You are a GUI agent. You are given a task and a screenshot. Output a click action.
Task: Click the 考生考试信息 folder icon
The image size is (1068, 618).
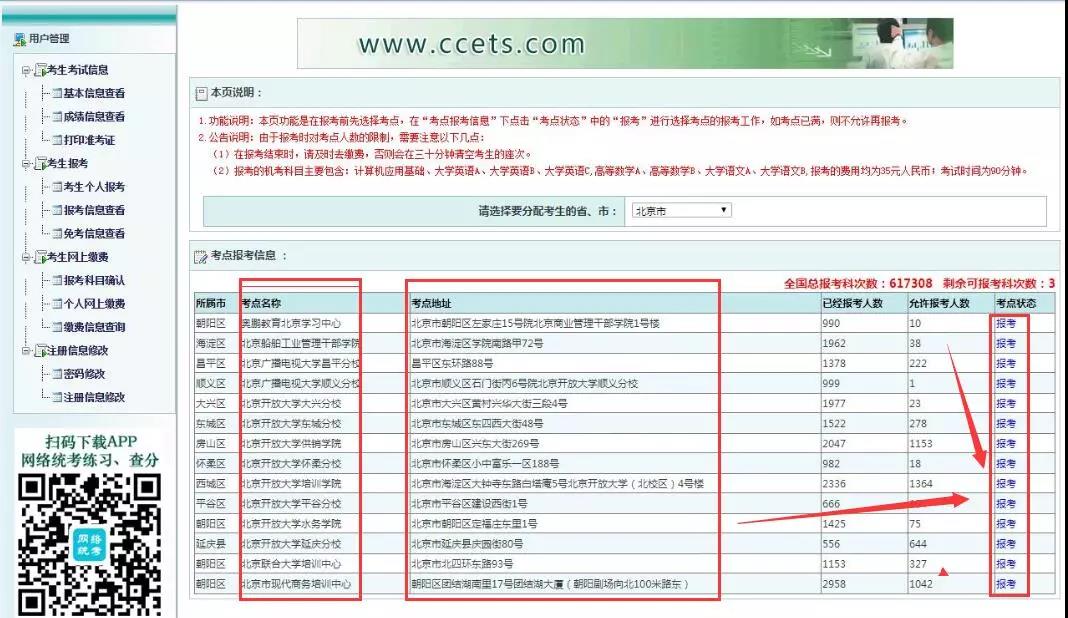(x=40, y=69)
